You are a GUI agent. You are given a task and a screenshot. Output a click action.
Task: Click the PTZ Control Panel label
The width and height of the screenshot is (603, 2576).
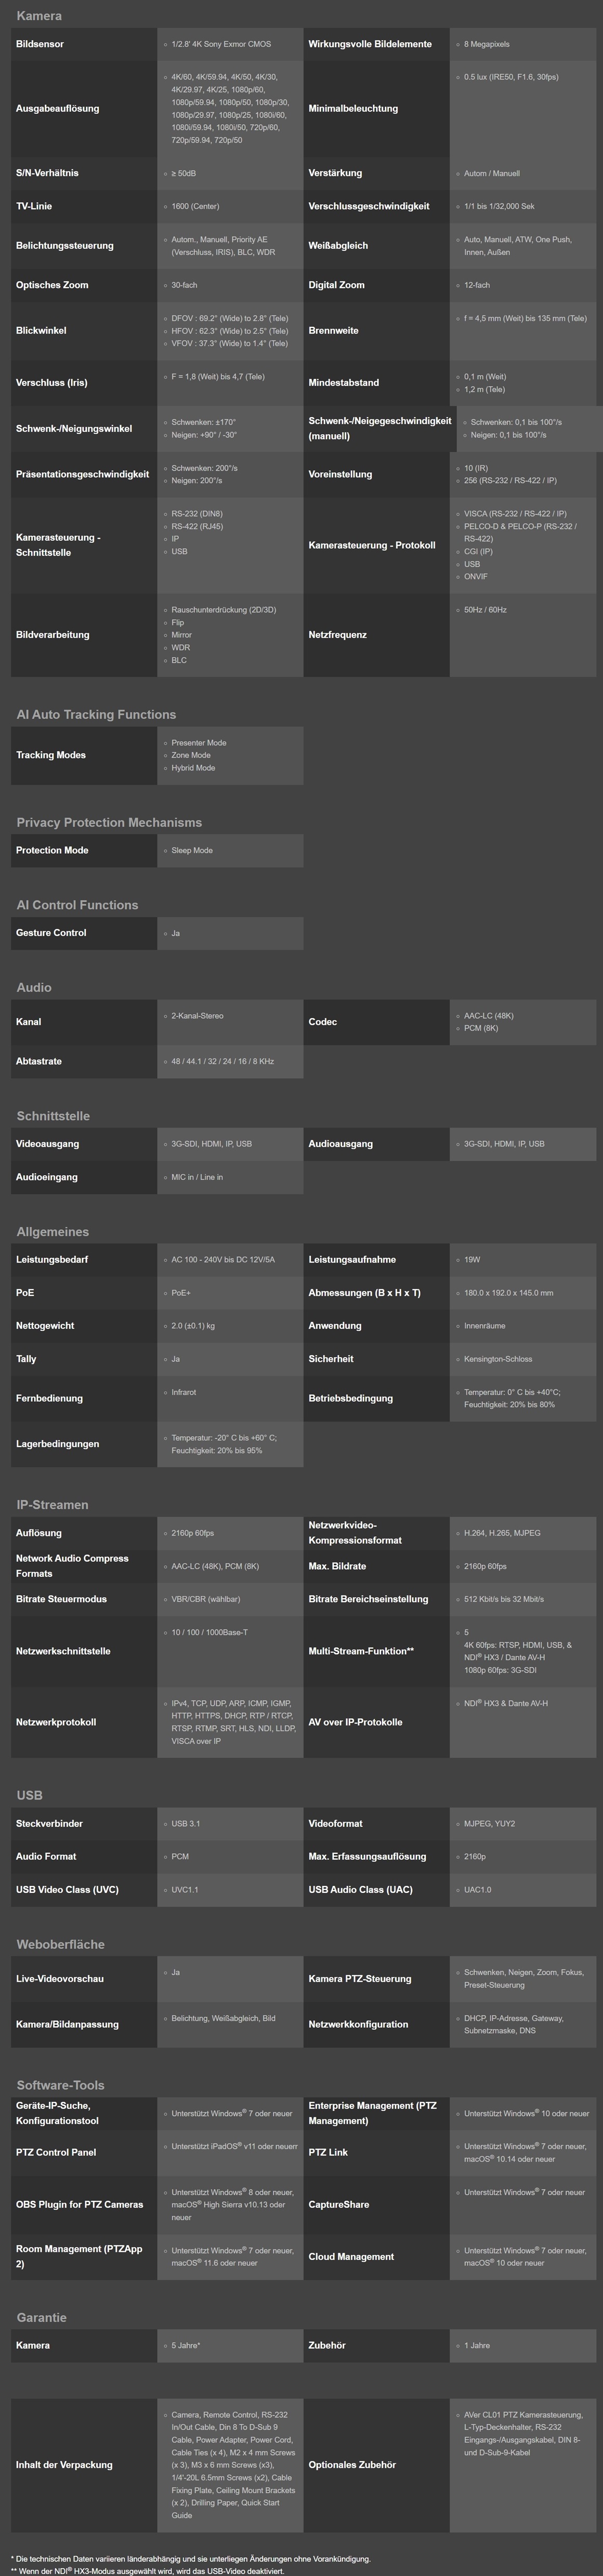point(56,2152)
